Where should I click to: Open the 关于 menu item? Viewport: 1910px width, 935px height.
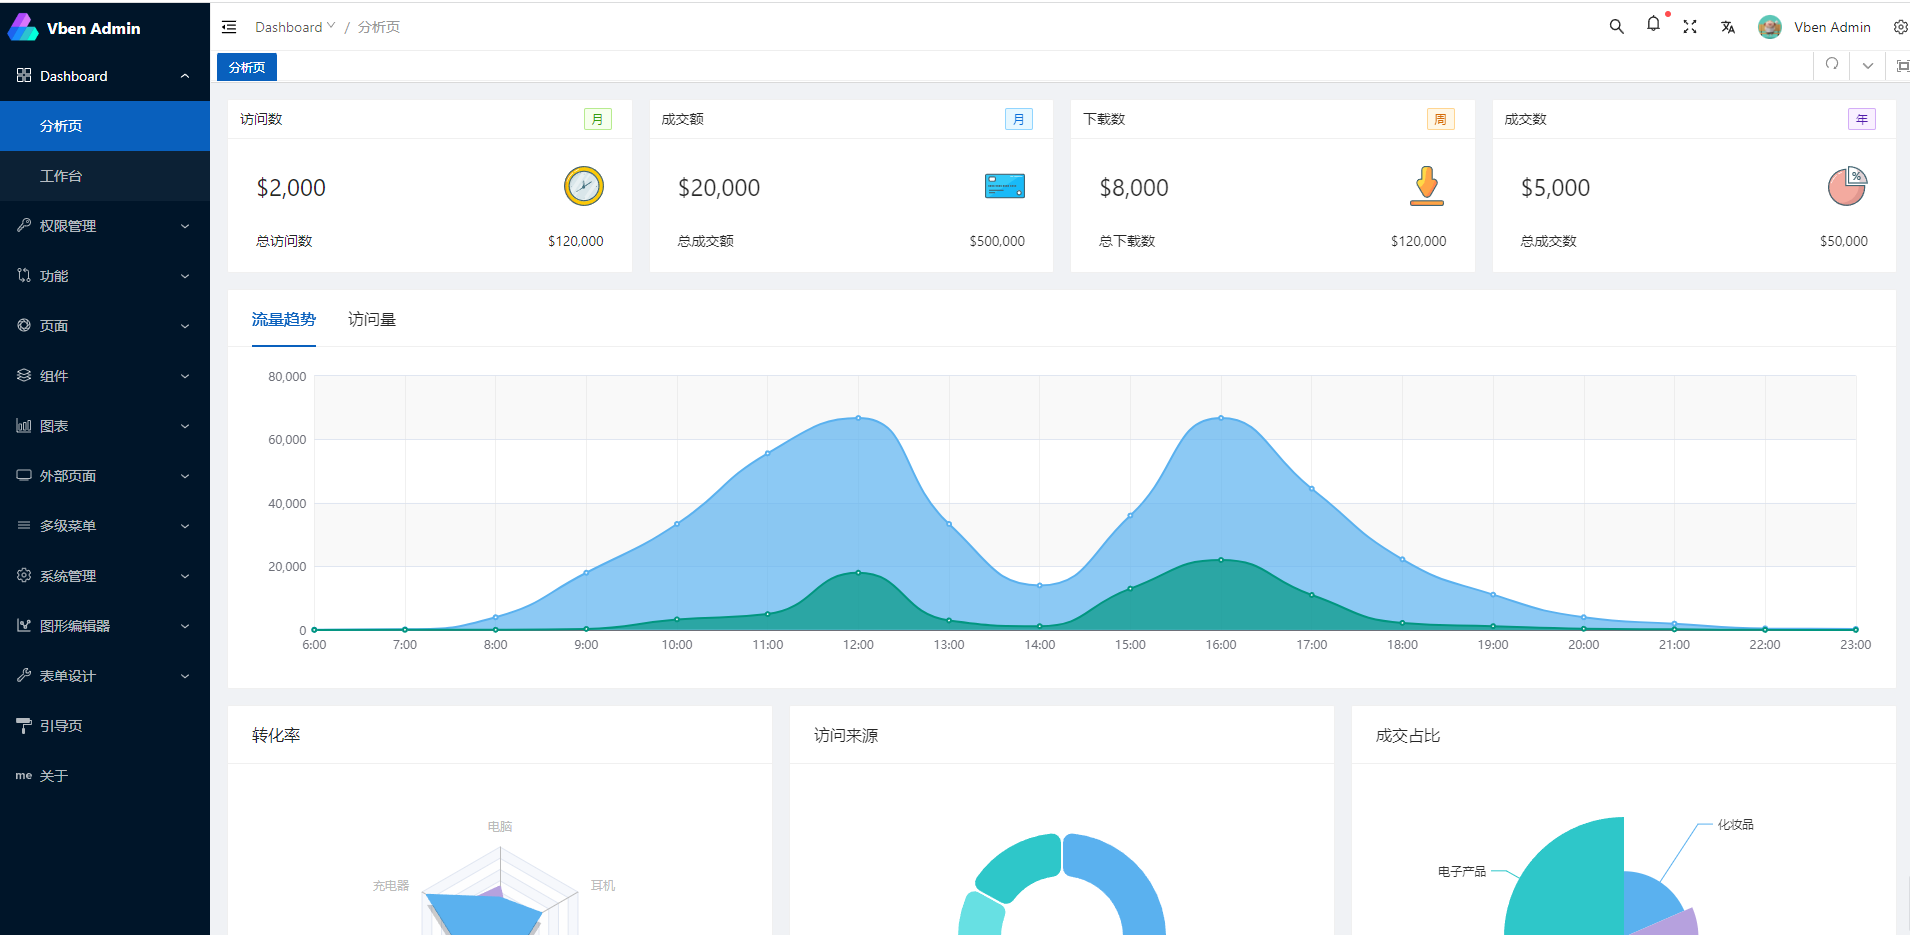(105, 776)
